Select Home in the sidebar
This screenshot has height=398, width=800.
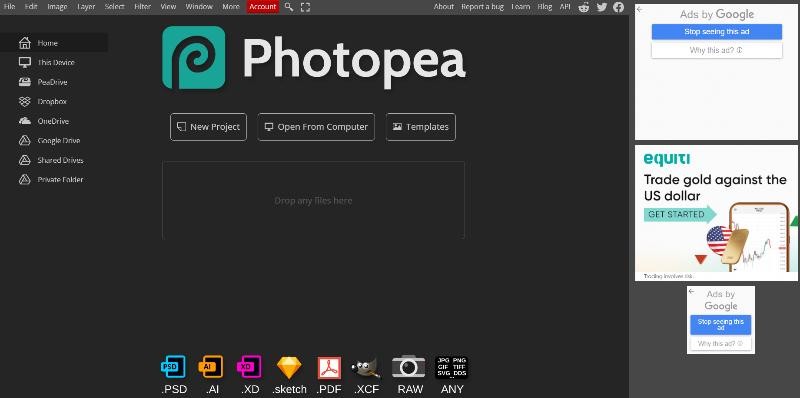[x=54, y=43]
